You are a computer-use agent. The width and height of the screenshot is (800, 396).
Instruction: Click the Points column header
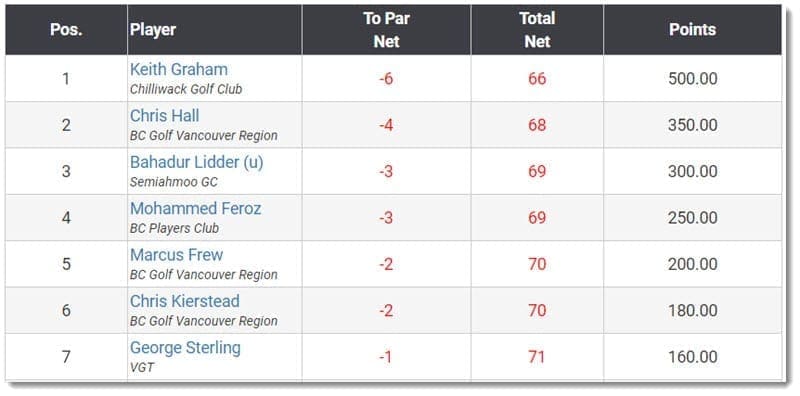[692, 30]
